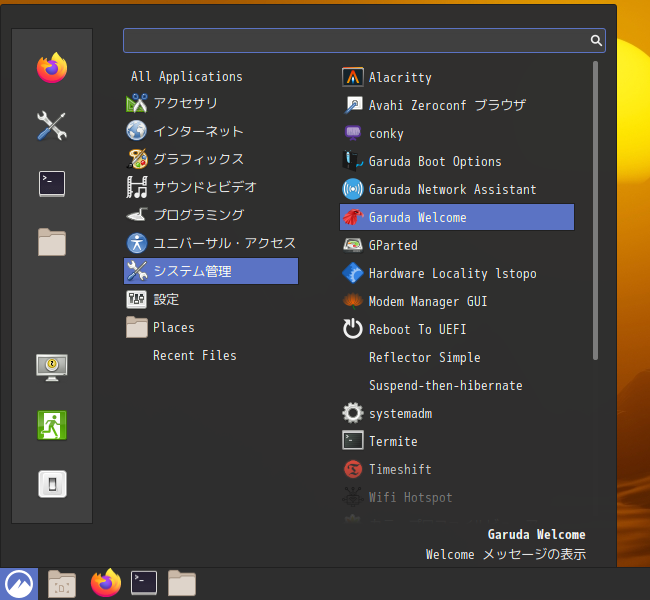Click the Garuda Boot Options icon
650x600 pixels.
[353, 161]
